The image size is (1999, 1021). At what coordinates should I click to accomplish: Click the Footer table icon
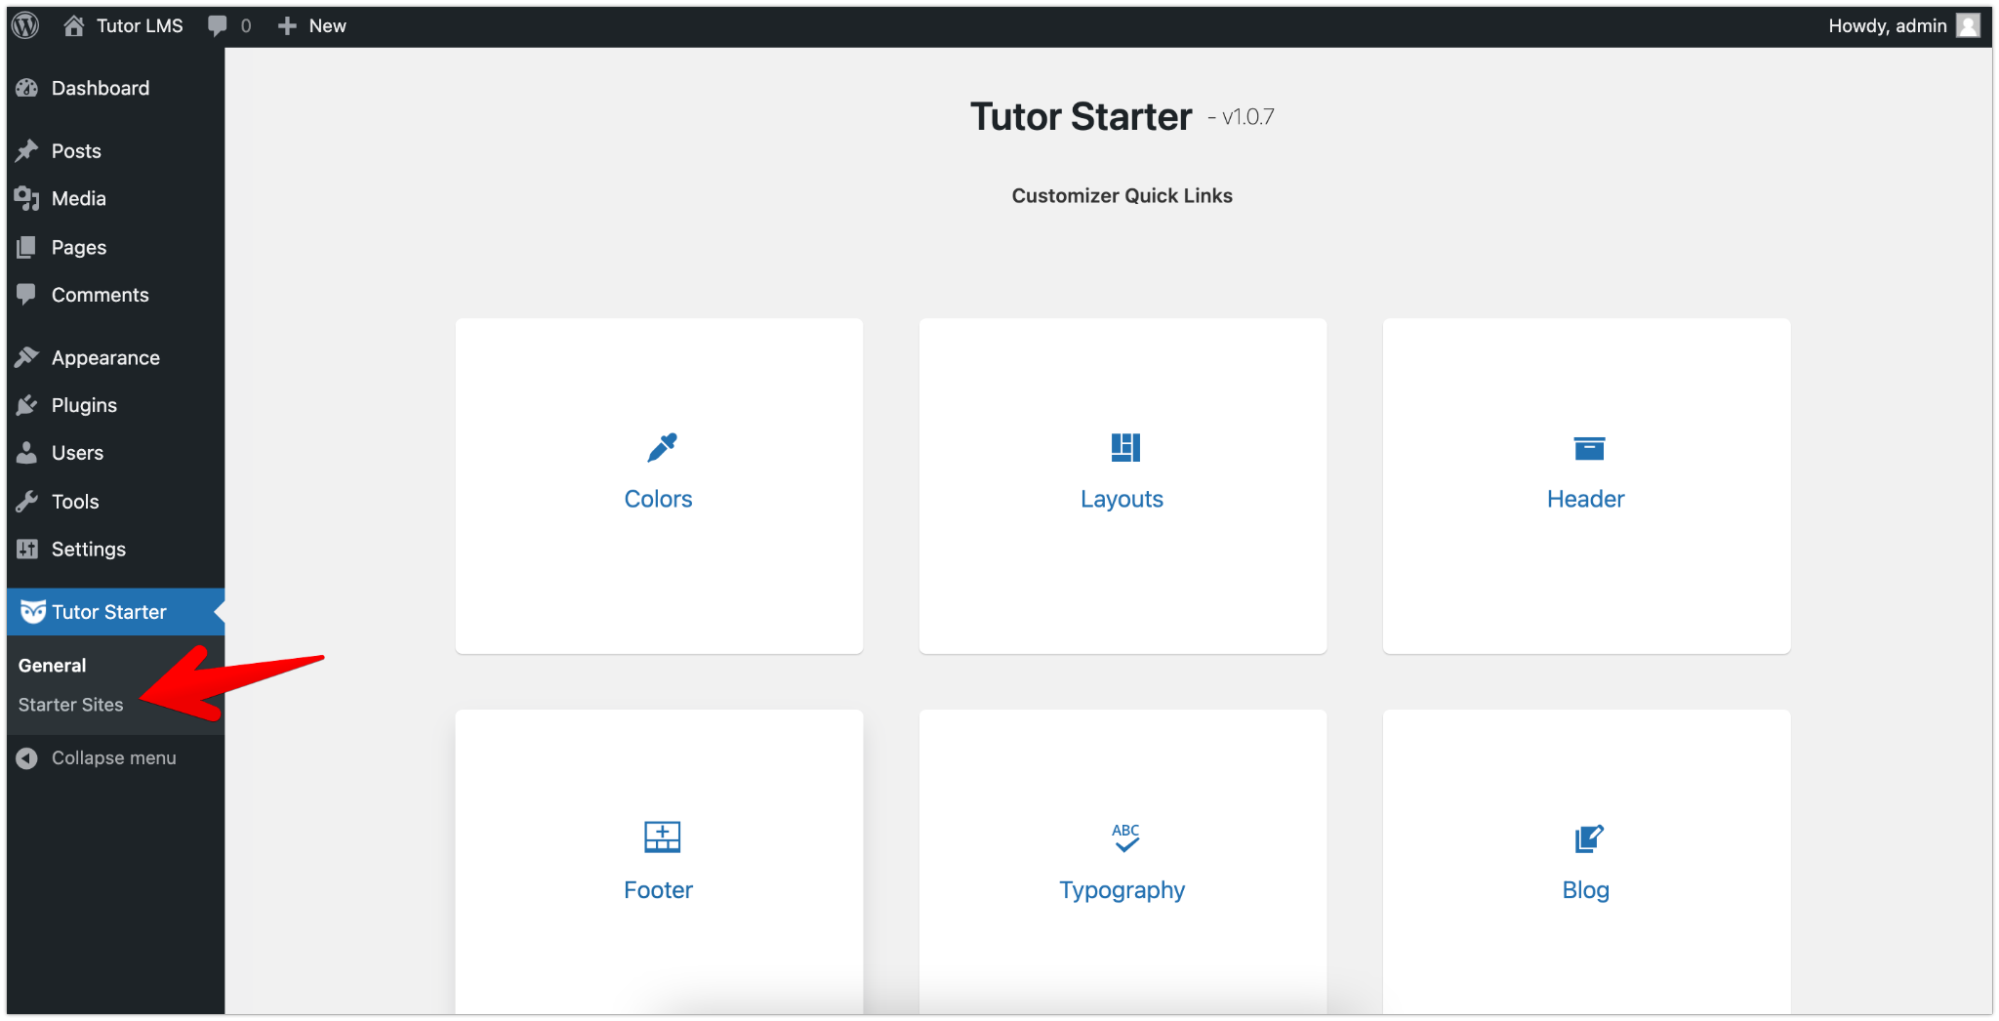click(662, 837)
